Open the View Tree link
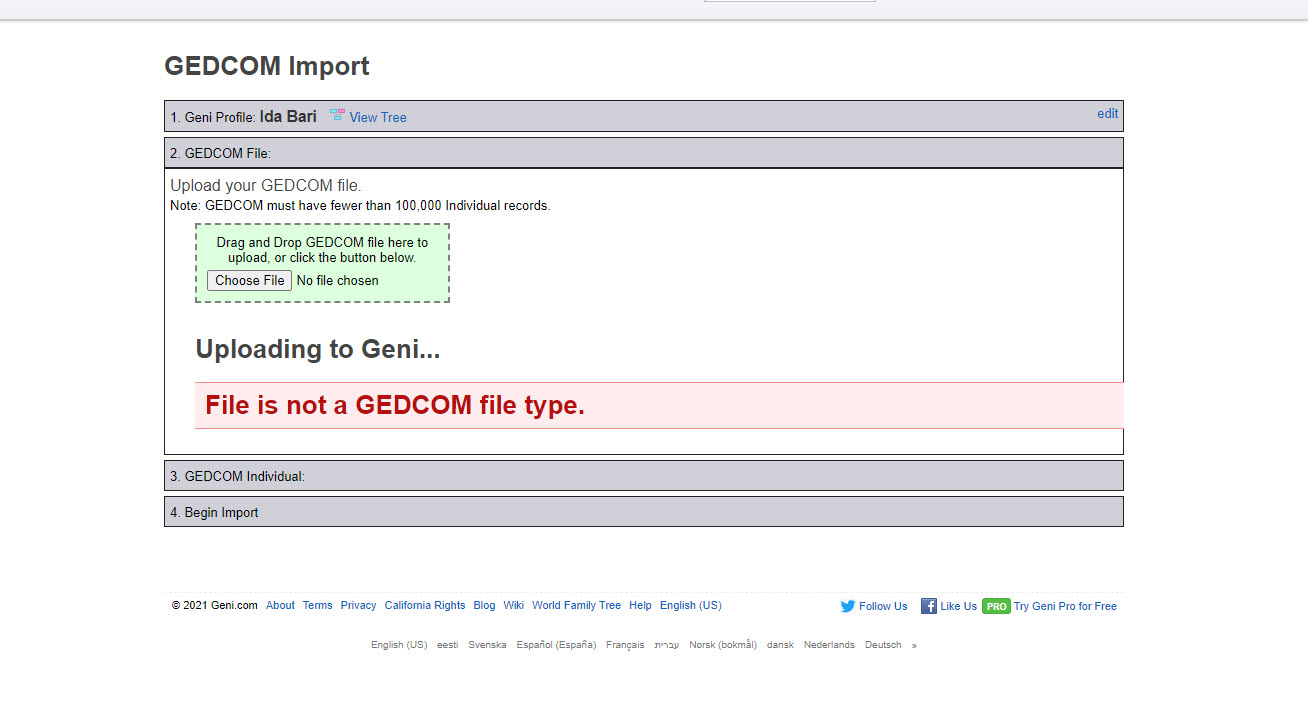The image size is (1308, 702). tap(378, 117)
